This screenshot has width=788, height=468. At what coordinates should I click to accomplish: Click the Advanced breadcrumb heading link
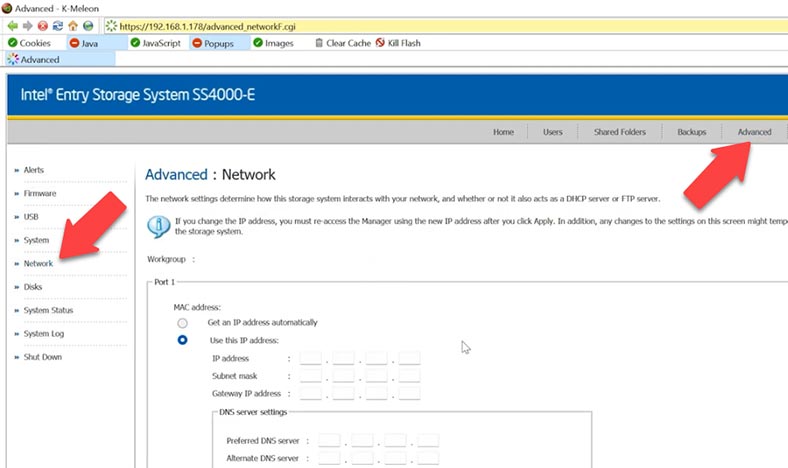point(176,174)
